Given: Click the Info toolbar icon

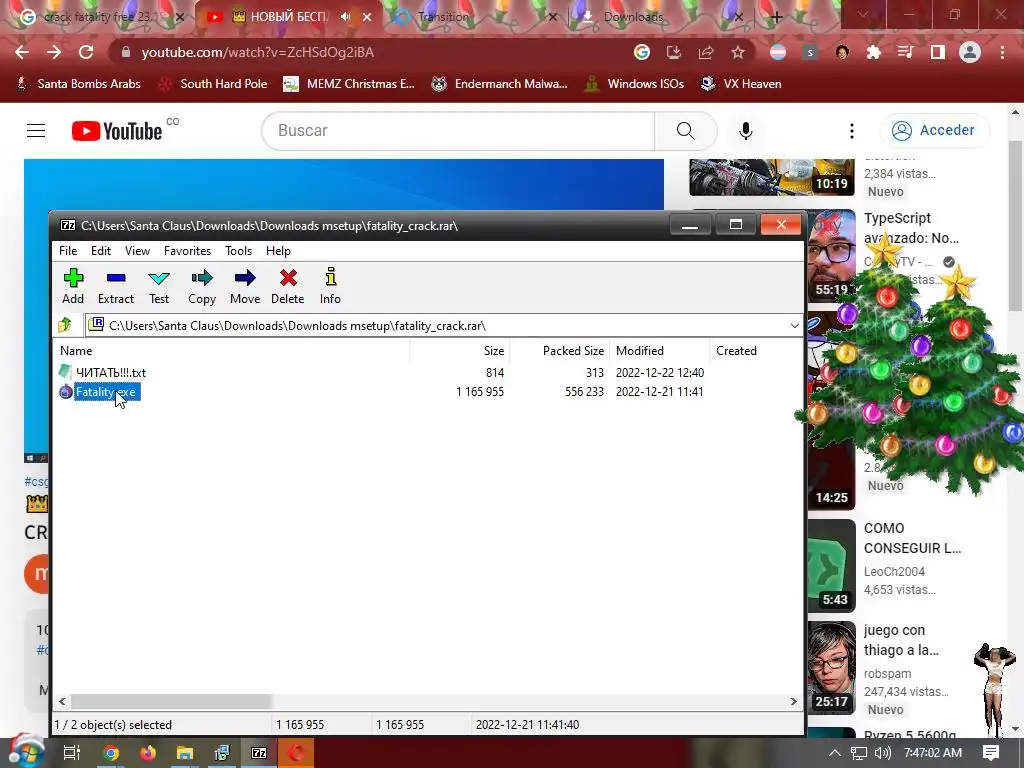Looking at the screenshot, I should click(x=330, y=286).
